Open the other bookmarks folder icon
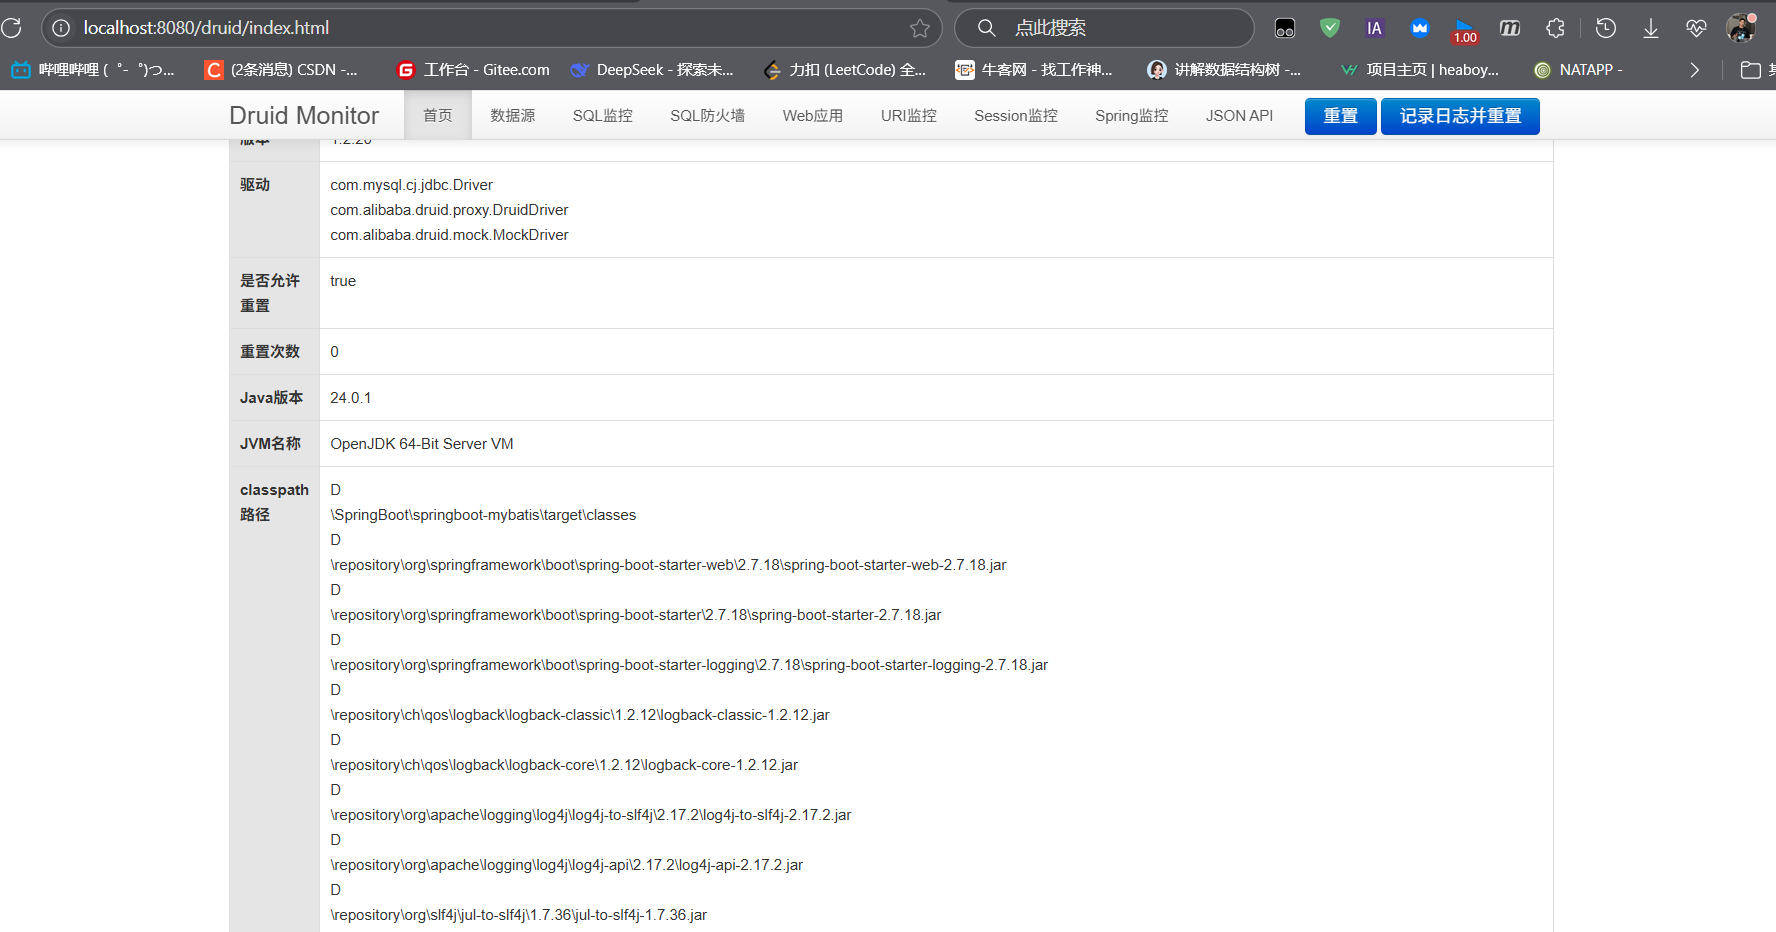Viewport: 1776px width, 932px height. (x=1751, y=70)
